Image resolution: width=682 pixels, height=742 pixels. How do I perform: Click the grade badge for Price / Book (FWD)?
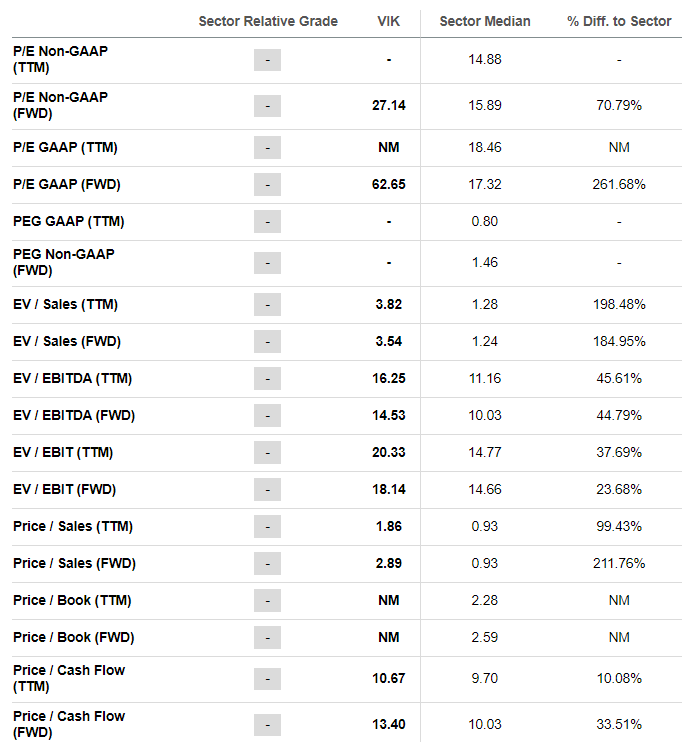tap(267, 637)
